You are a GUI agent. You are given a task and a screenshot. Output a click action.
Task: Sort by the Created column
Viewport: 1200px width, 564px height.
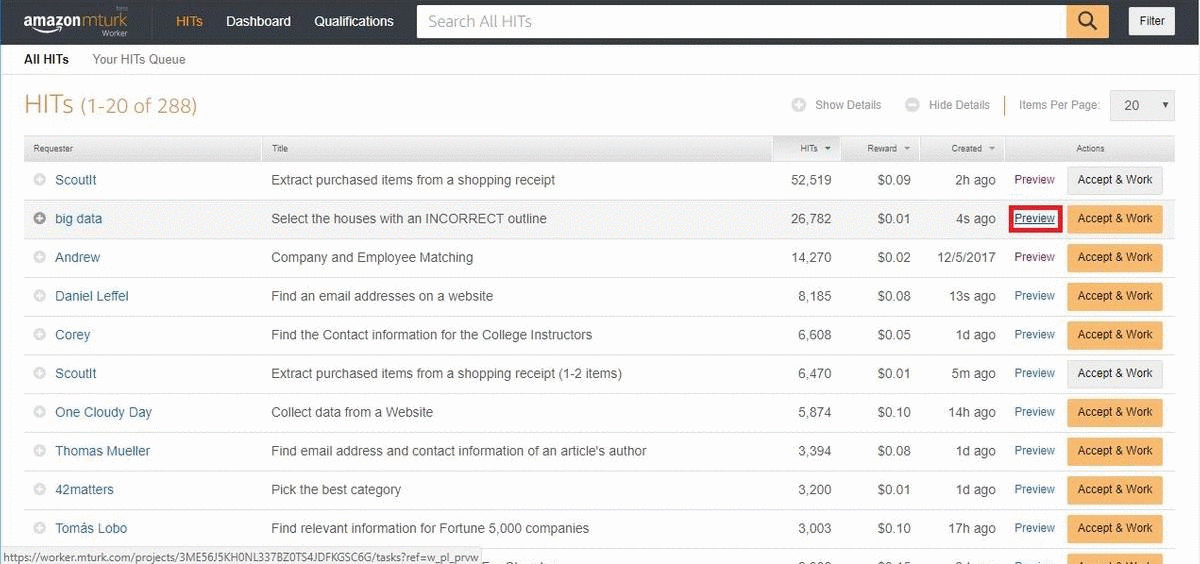(x=963, y=148)
